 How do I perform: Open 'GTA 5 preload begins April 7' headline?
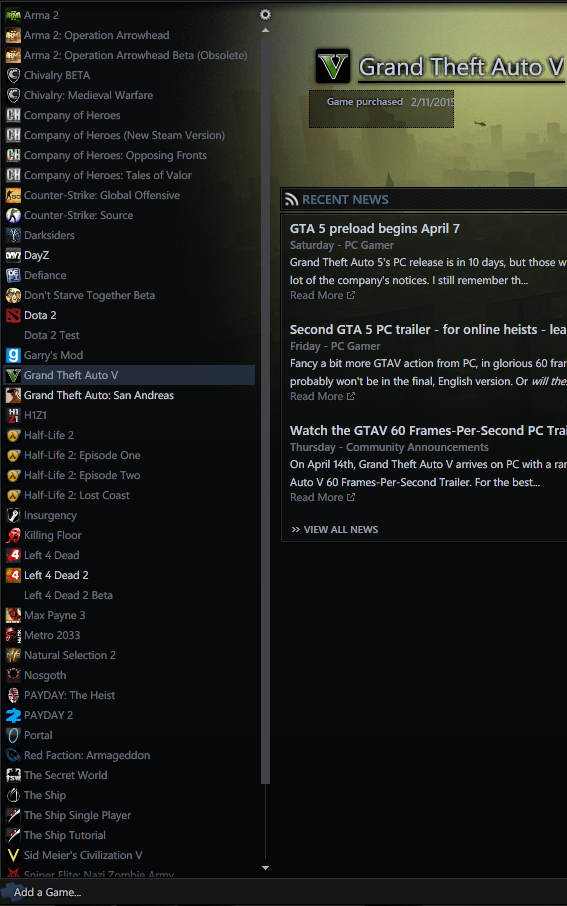(375, 229)
